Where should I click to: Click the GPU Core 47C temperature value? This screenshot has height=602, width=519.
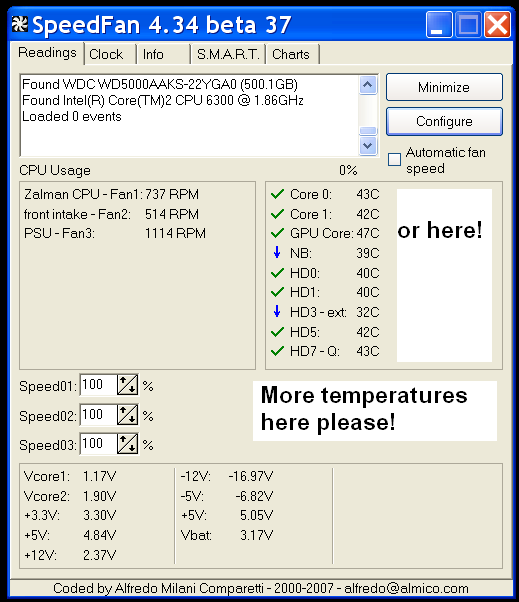pos(368,233)
